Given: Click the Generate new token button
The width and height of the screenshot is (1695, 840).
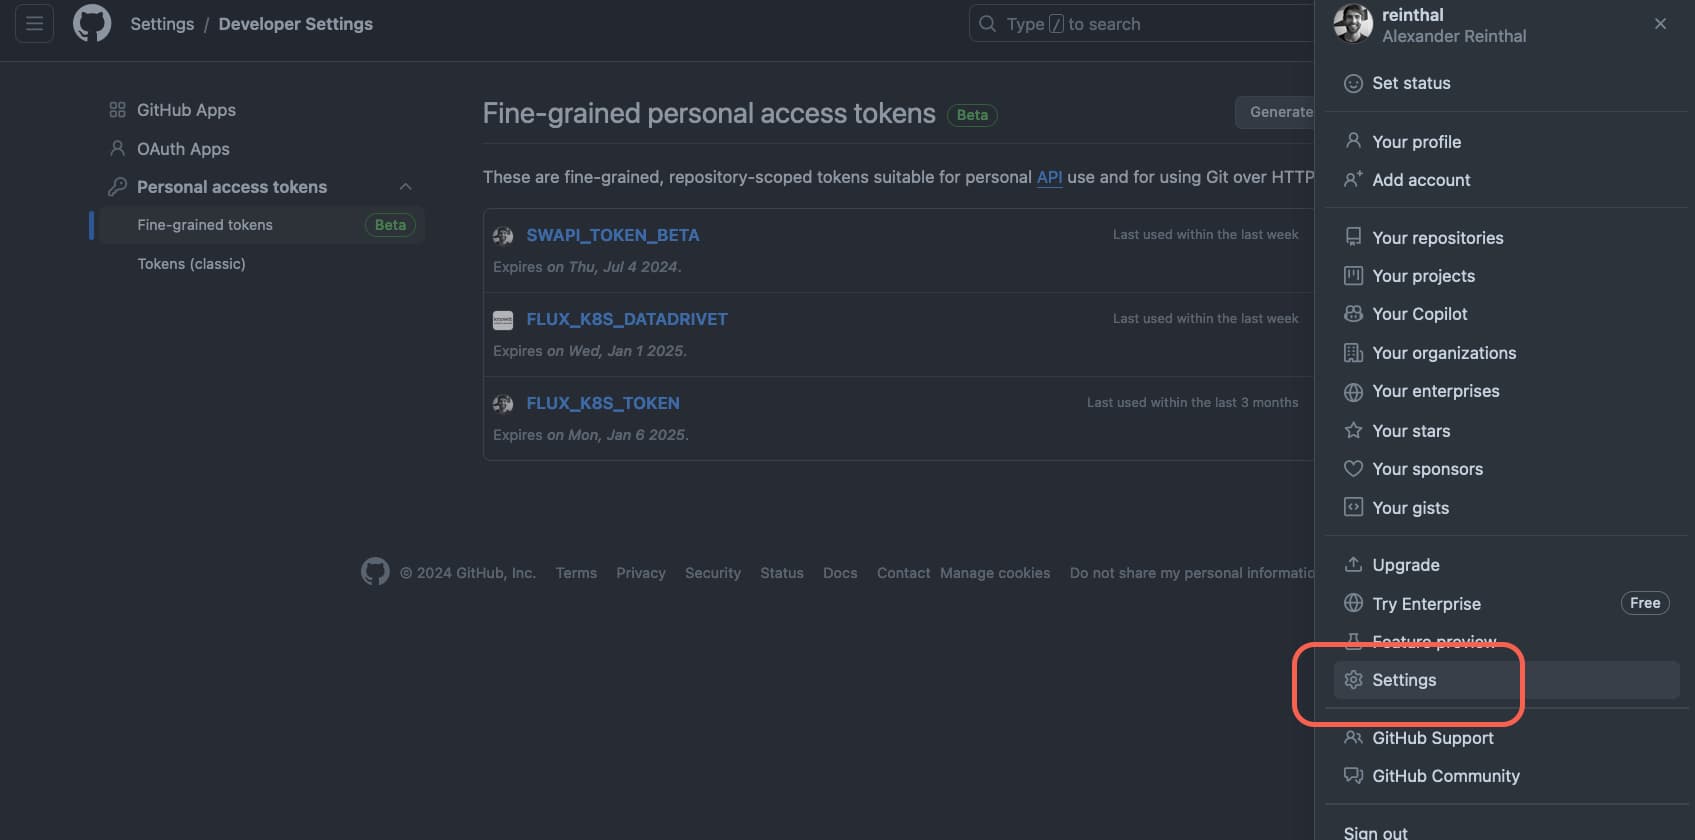Looking at the screenshot, I should click(x=1275, y=112).
